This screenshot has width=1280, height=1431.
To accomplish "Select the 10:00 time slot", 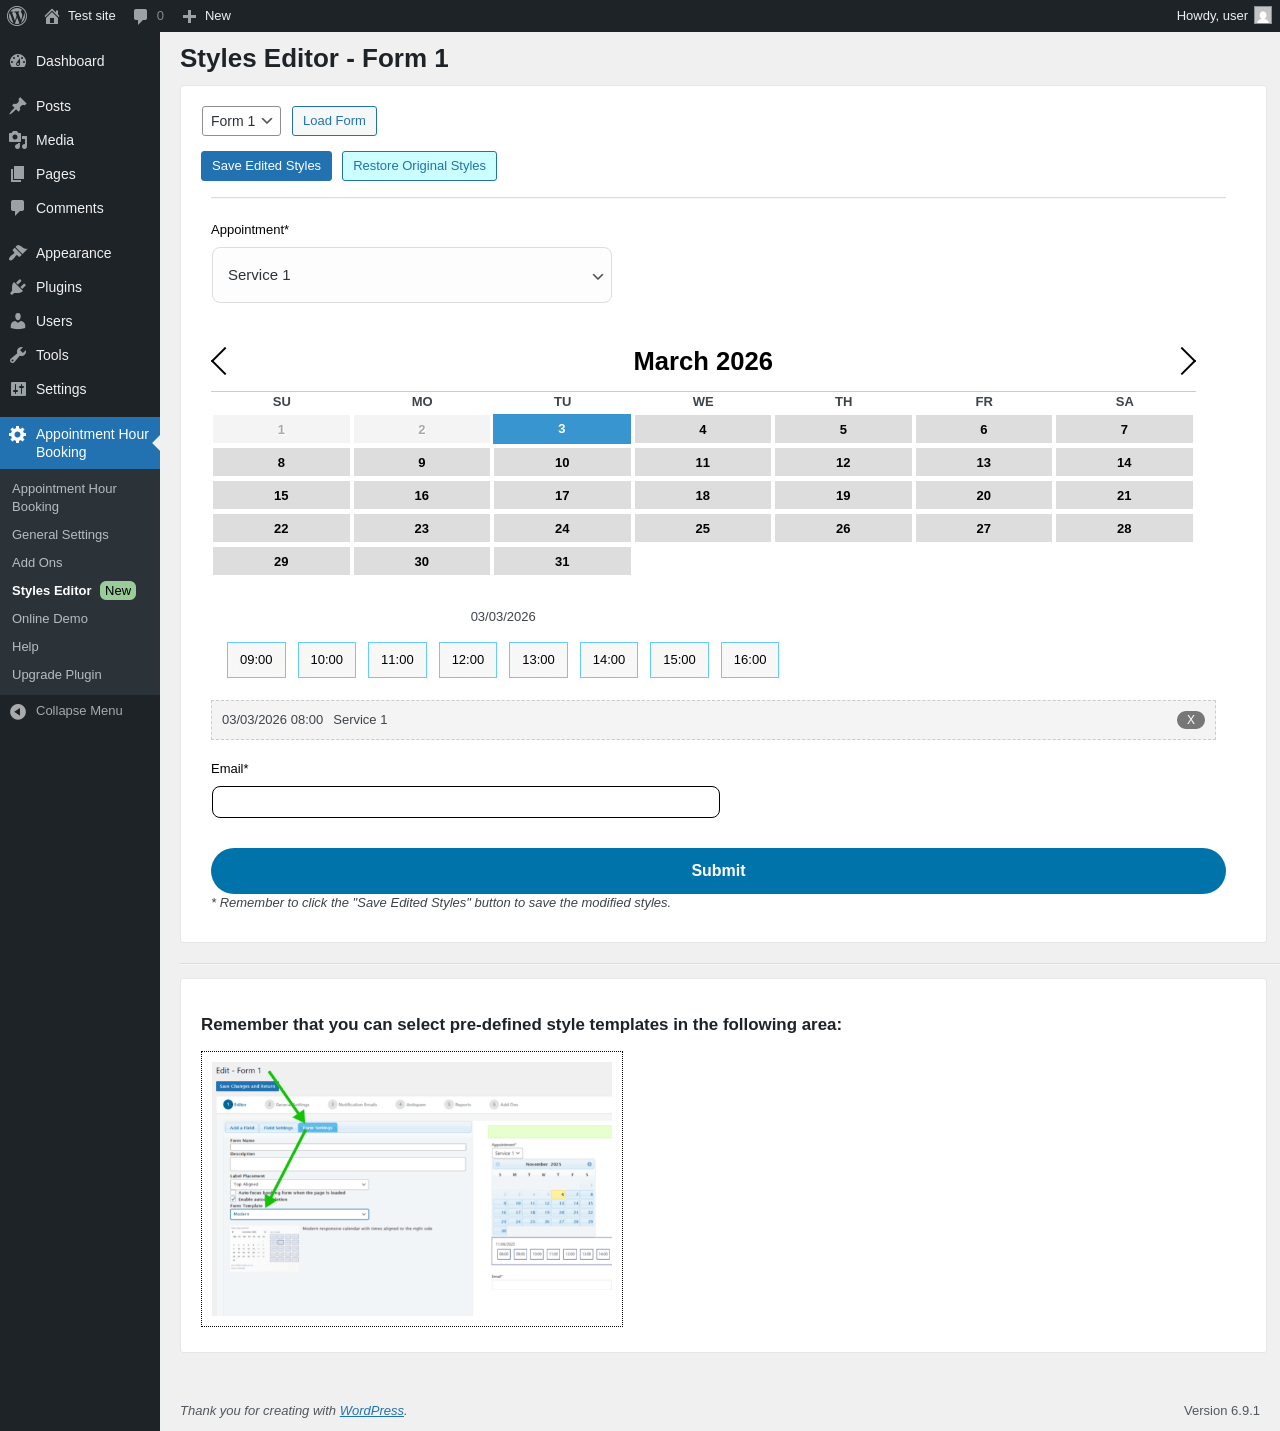I will click(327, 660).
